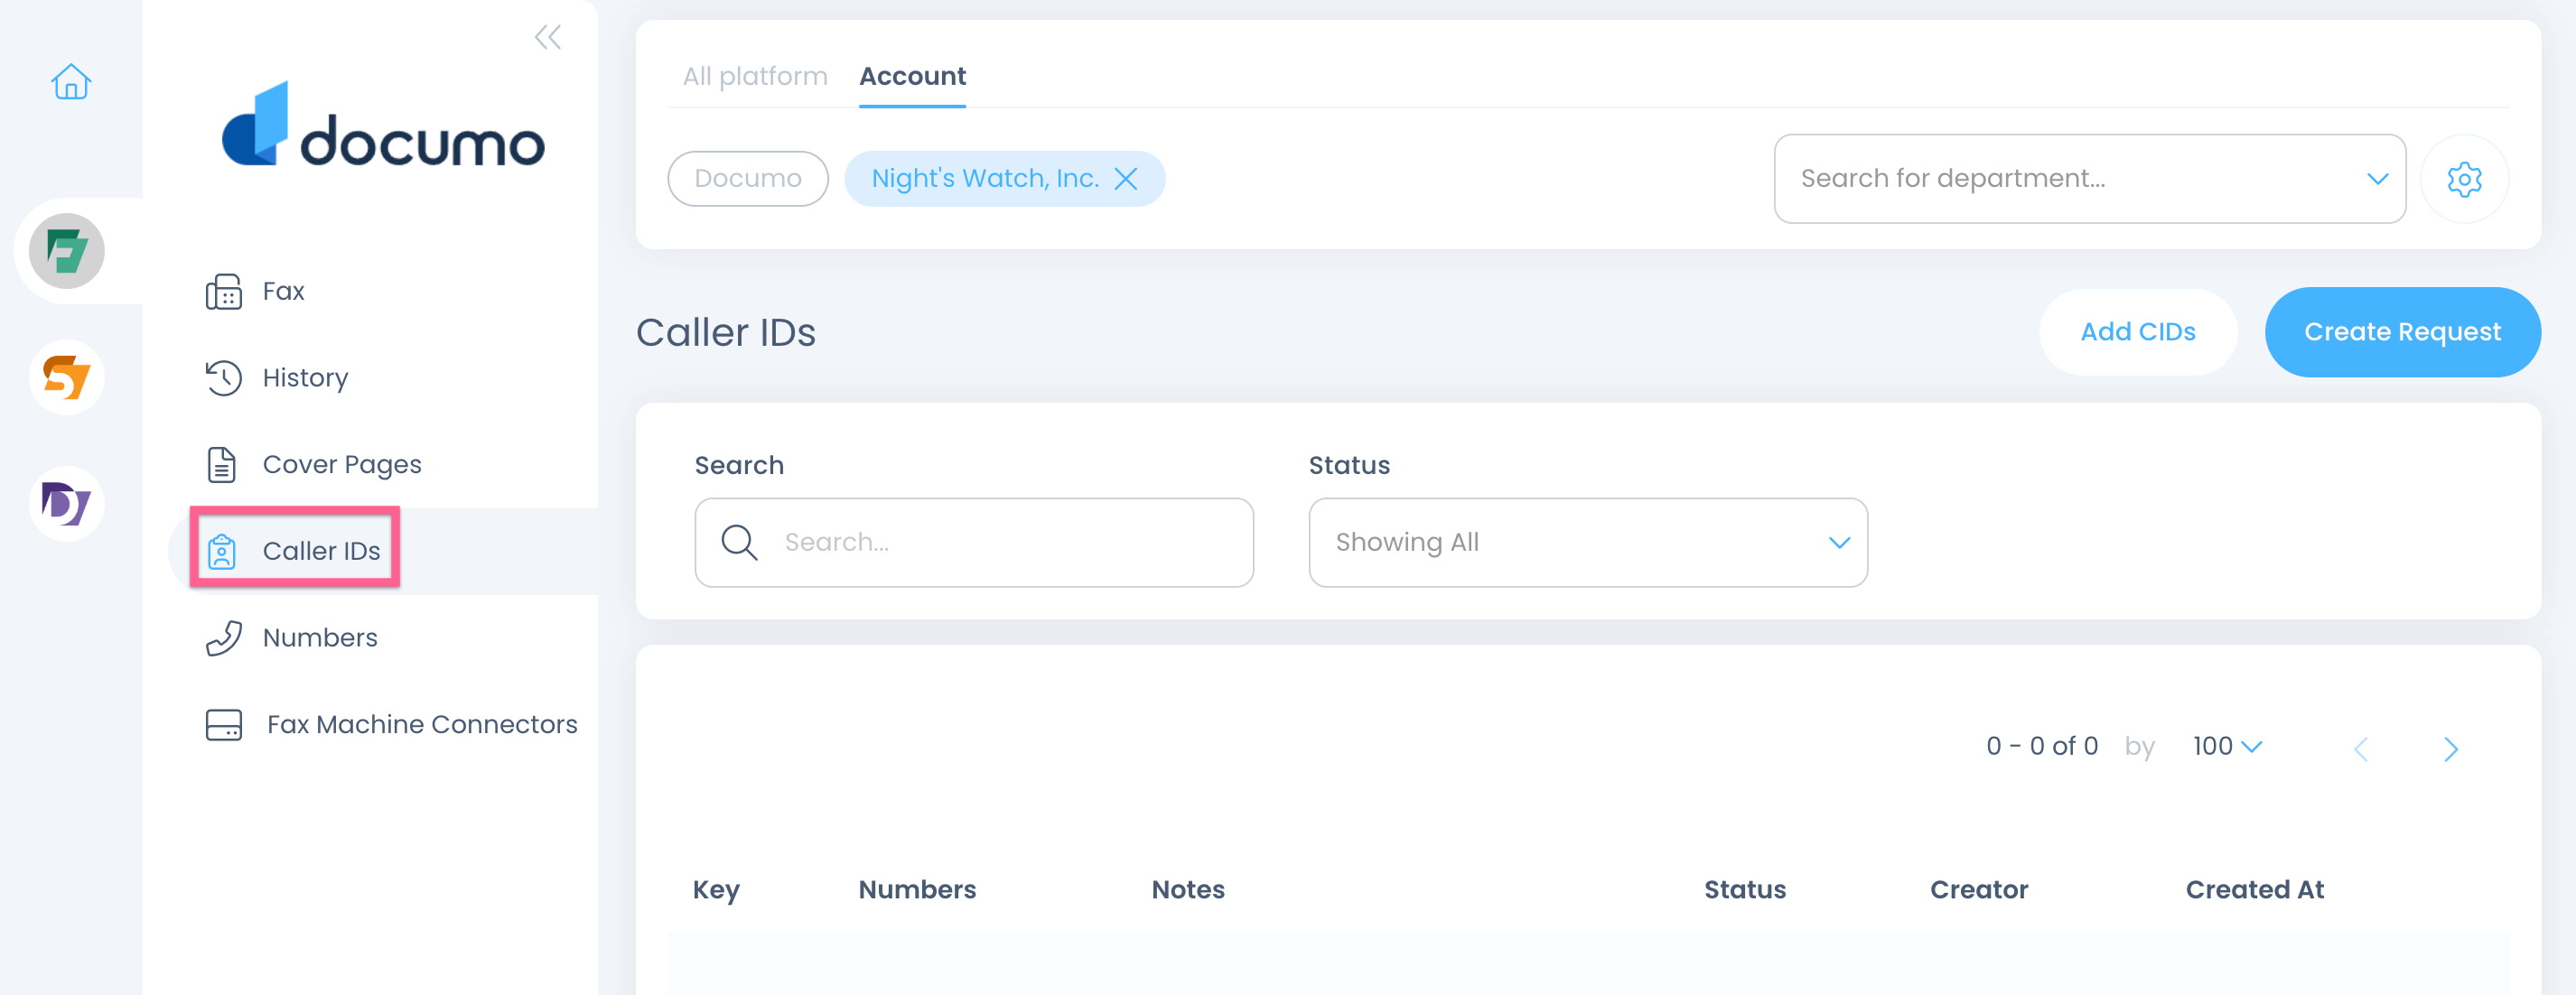This screenshot has height=995, width=2576.
Task: Click the 0 - 0 of 0 count
Action: [x=2041, y=746]
